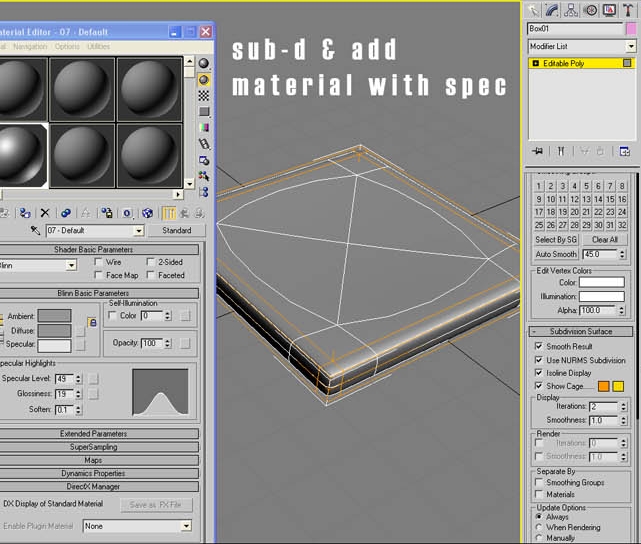Open the Display command panel tab
The height and width of the screenshot is (544, 641).
click(x=610, y=10)
